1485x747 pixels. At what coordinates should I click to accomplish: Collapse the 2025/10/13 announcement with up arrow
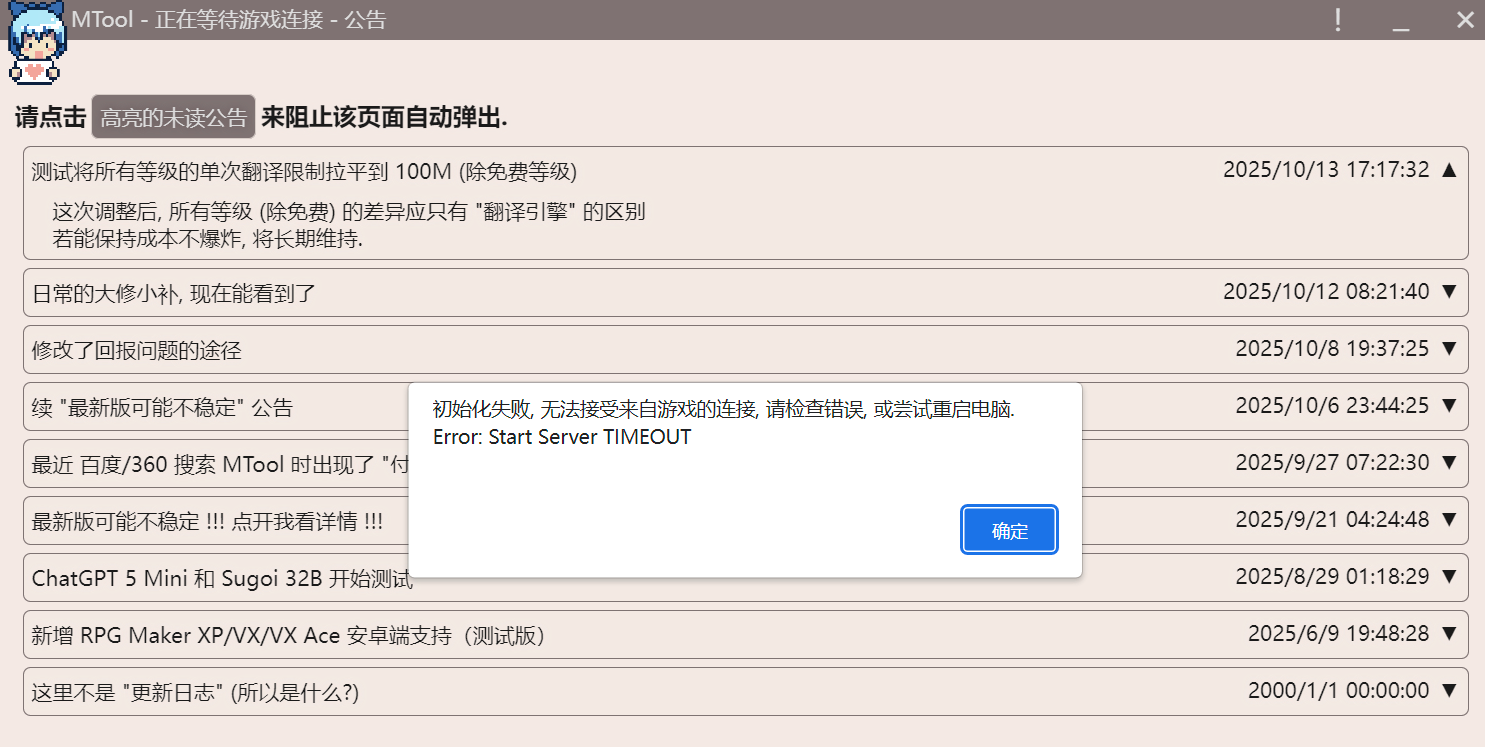pos(1449,170)
